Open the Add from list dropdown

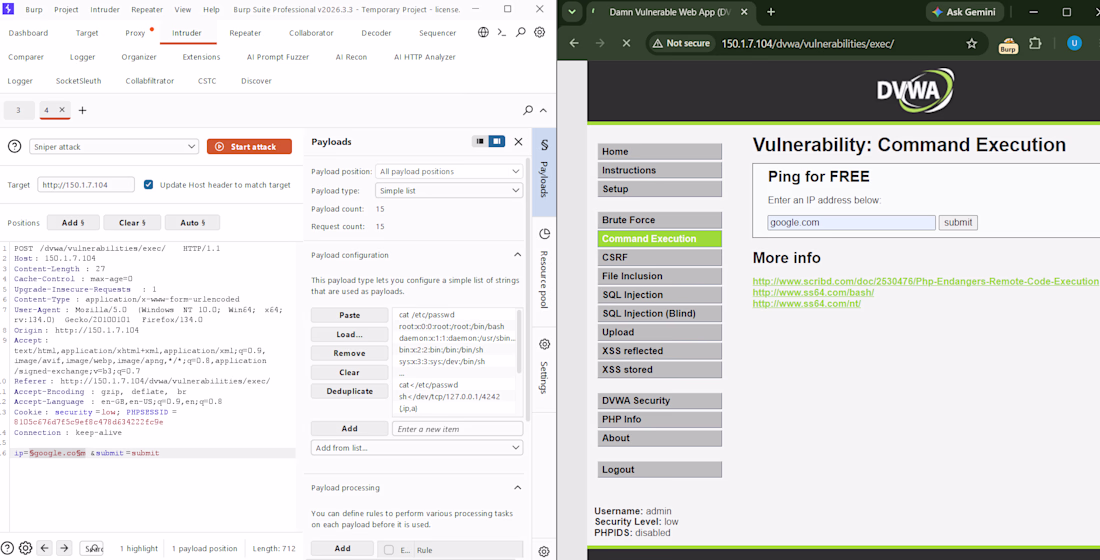click(x=417, y=448)
